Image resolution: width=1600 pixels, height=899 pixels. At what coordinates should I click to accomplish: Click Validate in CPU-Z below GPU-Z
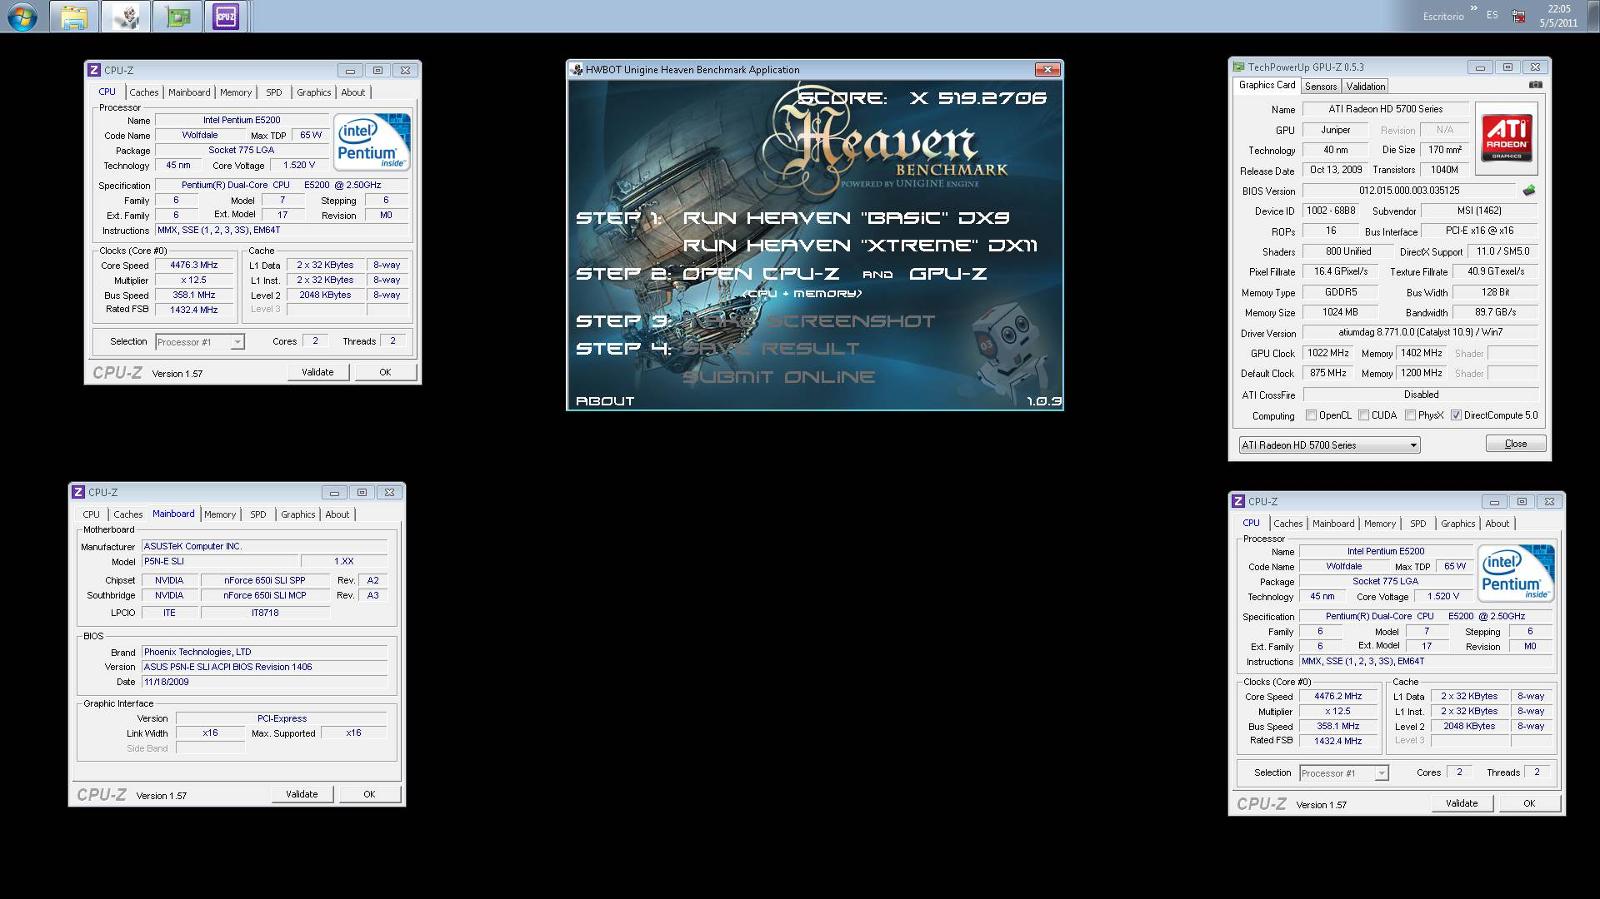1461,803
